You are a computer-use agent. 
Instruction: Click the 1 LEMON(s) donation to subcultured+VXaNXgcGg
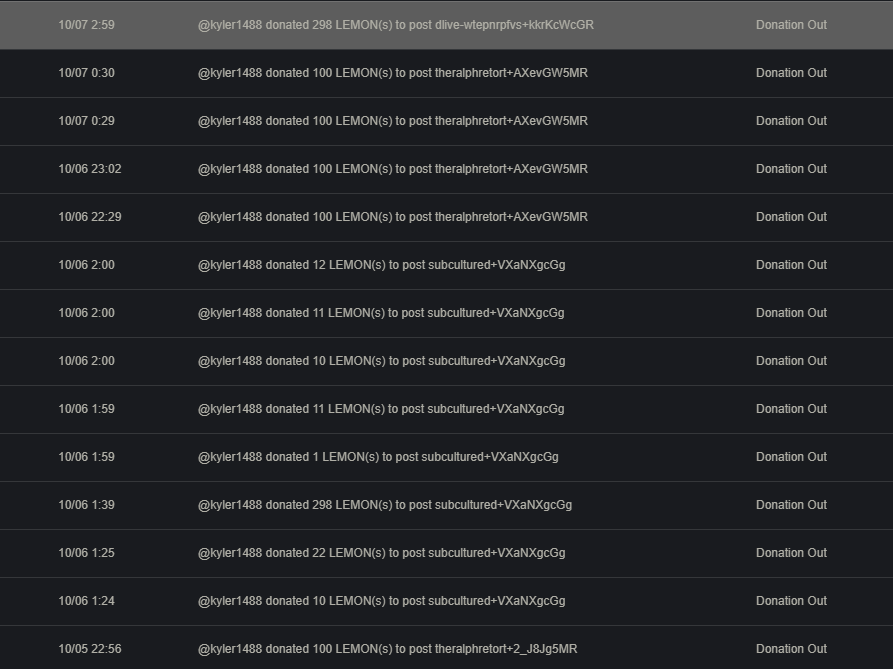378,457
